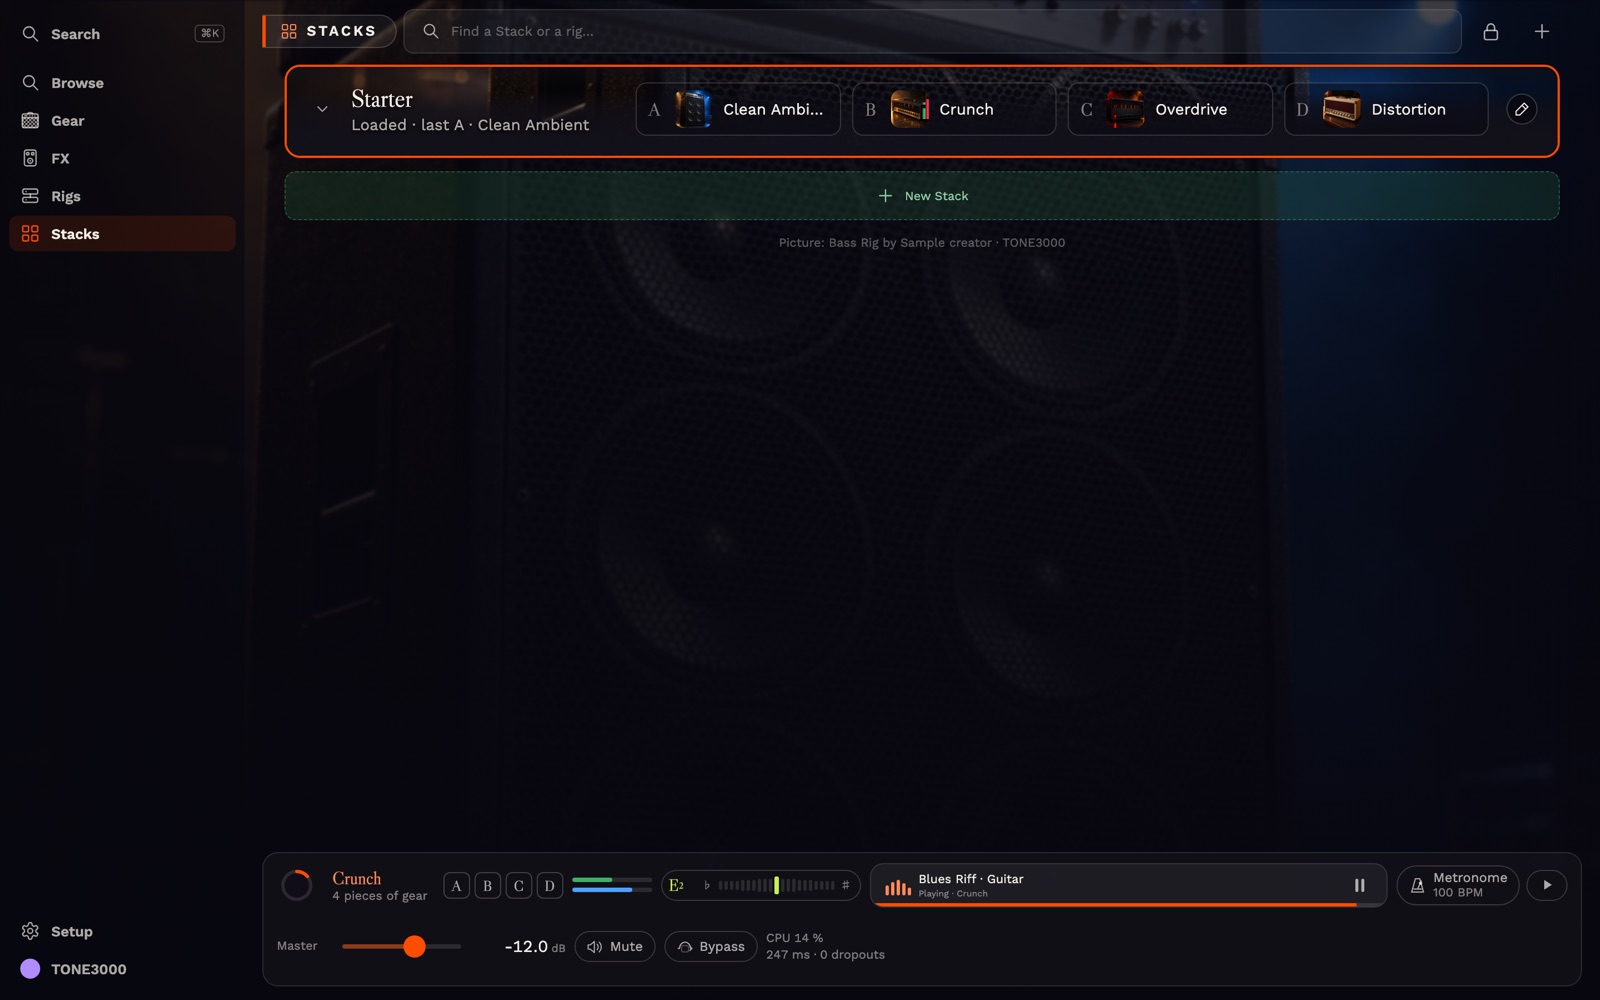The width and height of the screenshot is (1600, 1000).
Task: Switch to slot A in player bar
Action: tap(456, 886)
